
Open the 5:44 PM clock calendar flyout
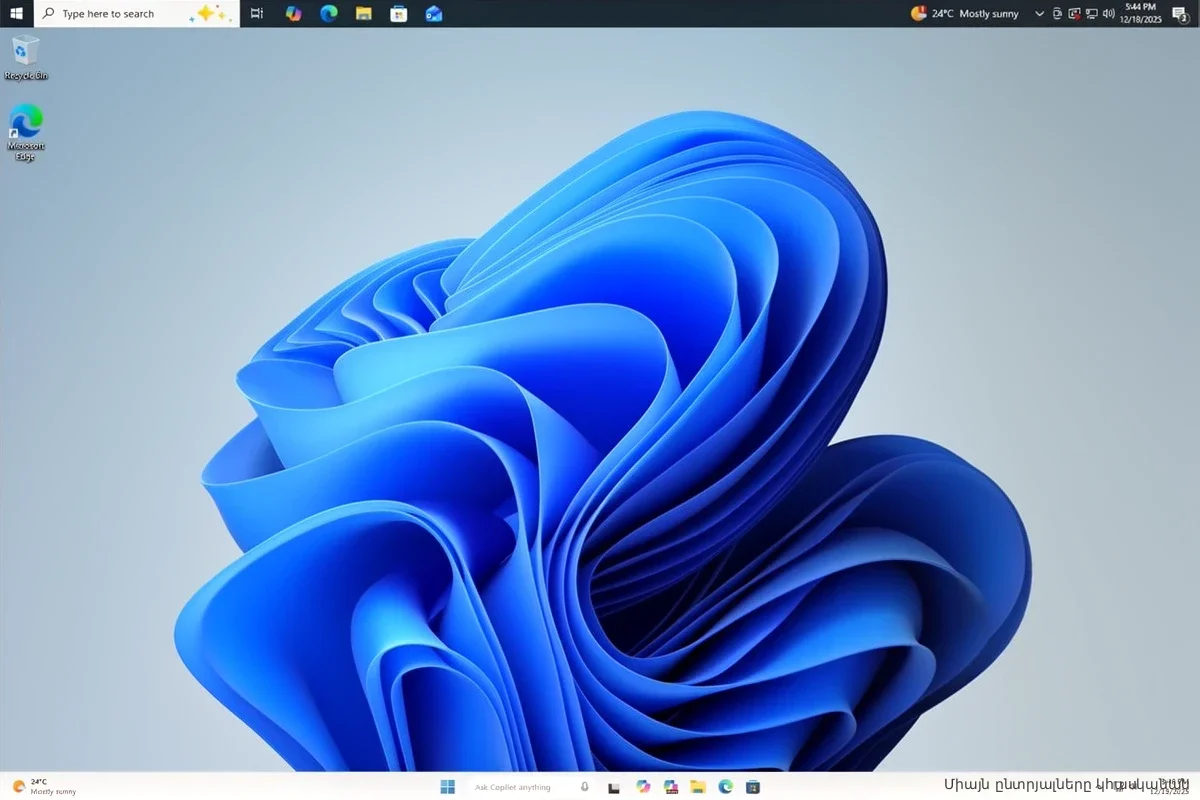coord(1140,13)
